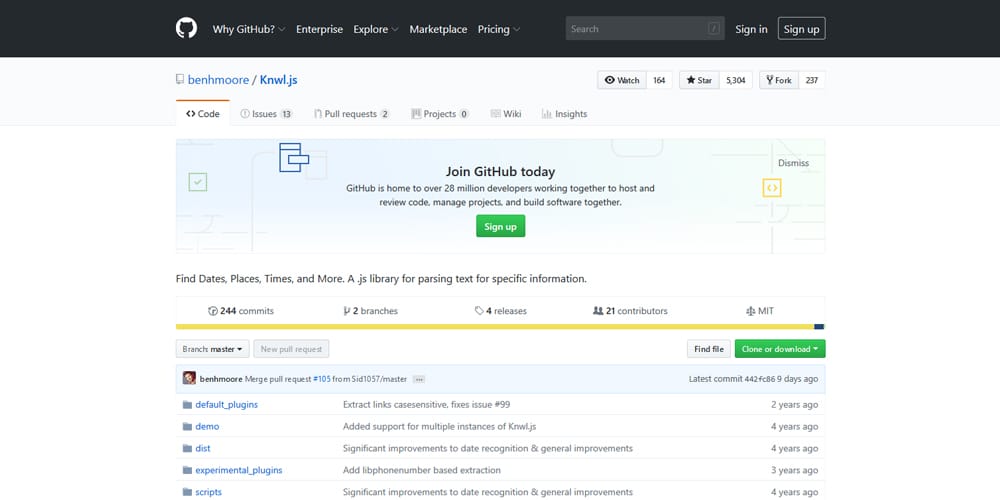Screen dimensions: 1000x500
Task: Click the Find file button
Action: click(709, 349)
